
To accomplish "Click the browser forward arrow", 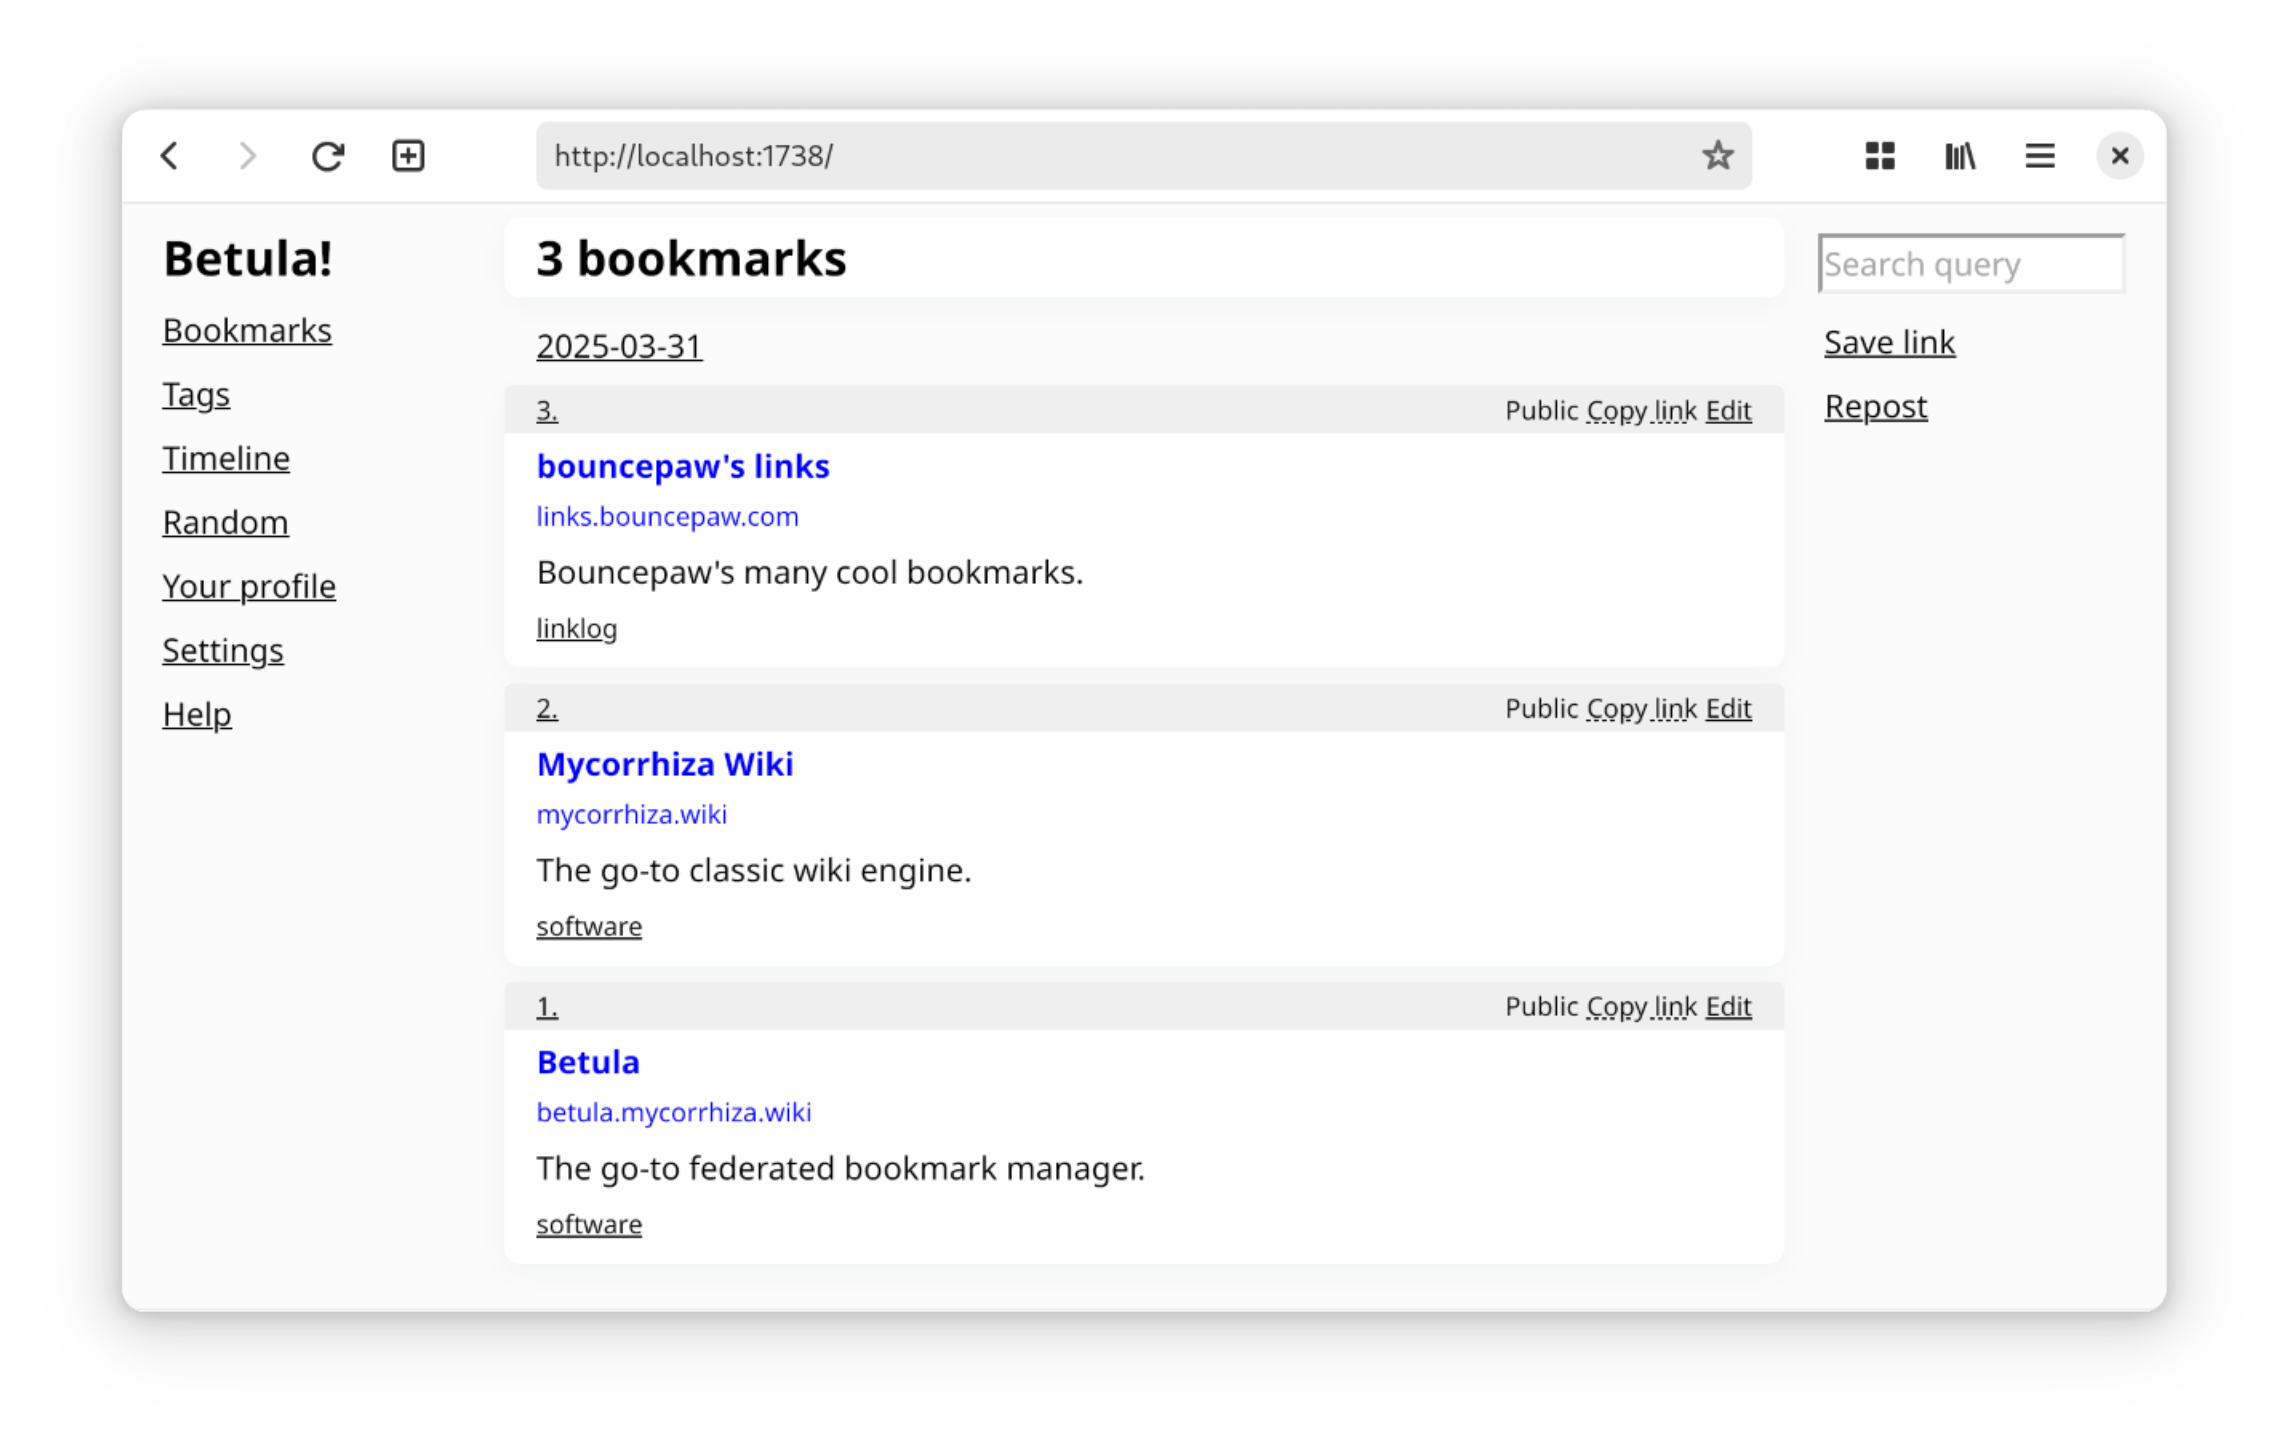I will (248, 156).
